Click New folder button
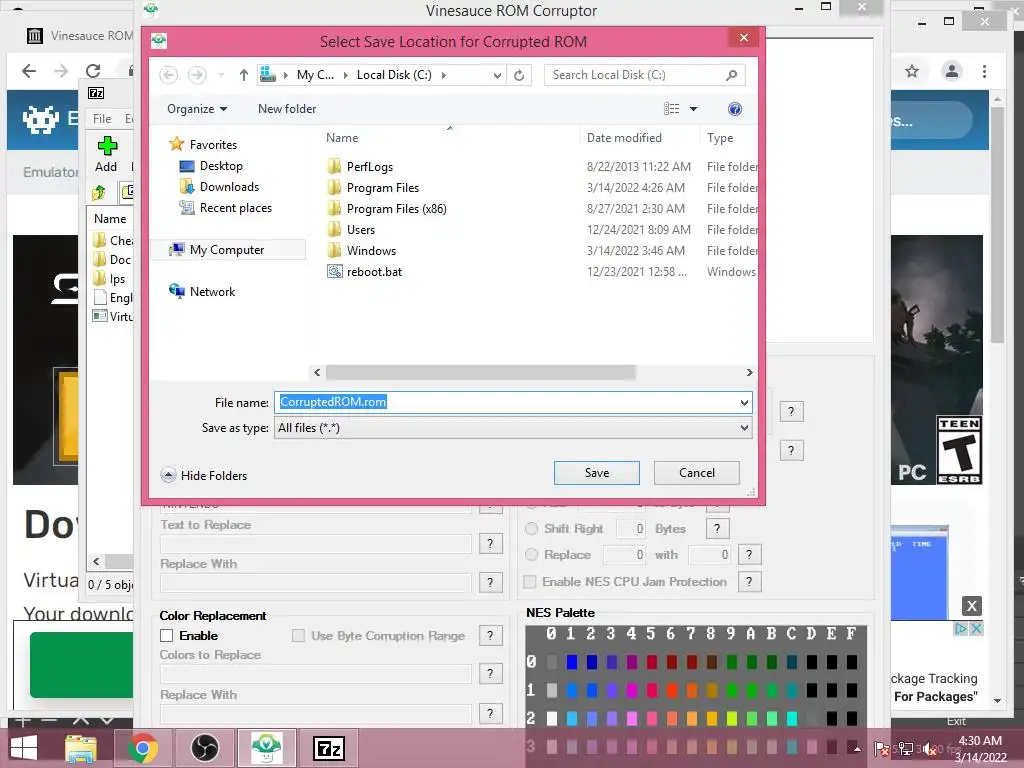Screen dimensions: 1024x768 287,109
